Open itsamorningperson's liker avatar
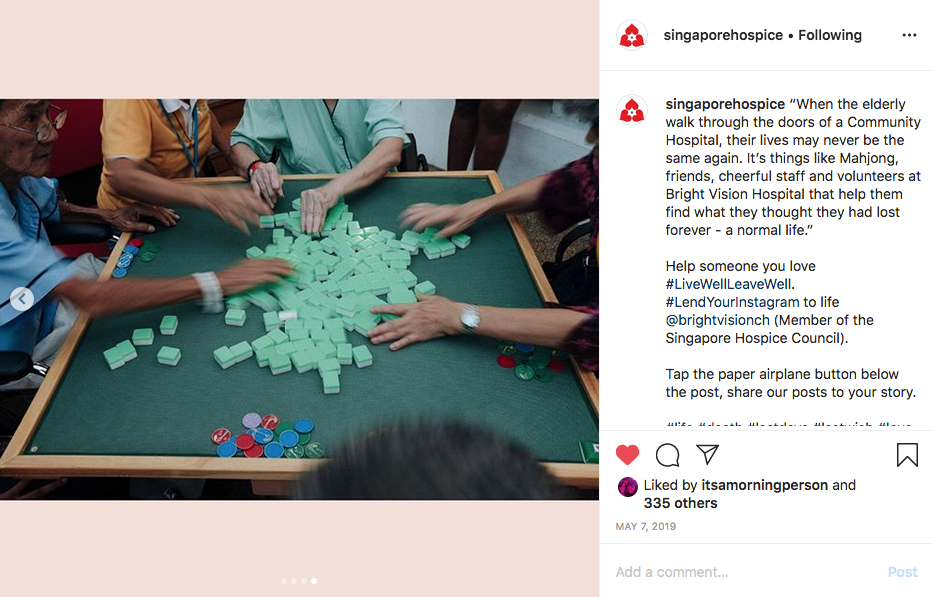 (628, 487)
